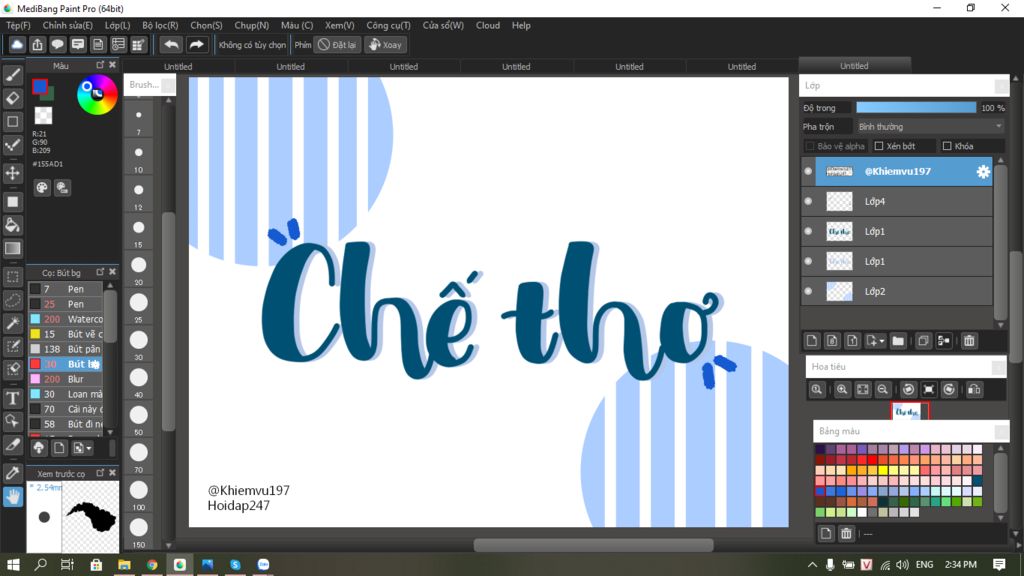This screenshot has width=1024, height=576.
Task: Open File Explorer from taskbar
Action: point(124,564)
